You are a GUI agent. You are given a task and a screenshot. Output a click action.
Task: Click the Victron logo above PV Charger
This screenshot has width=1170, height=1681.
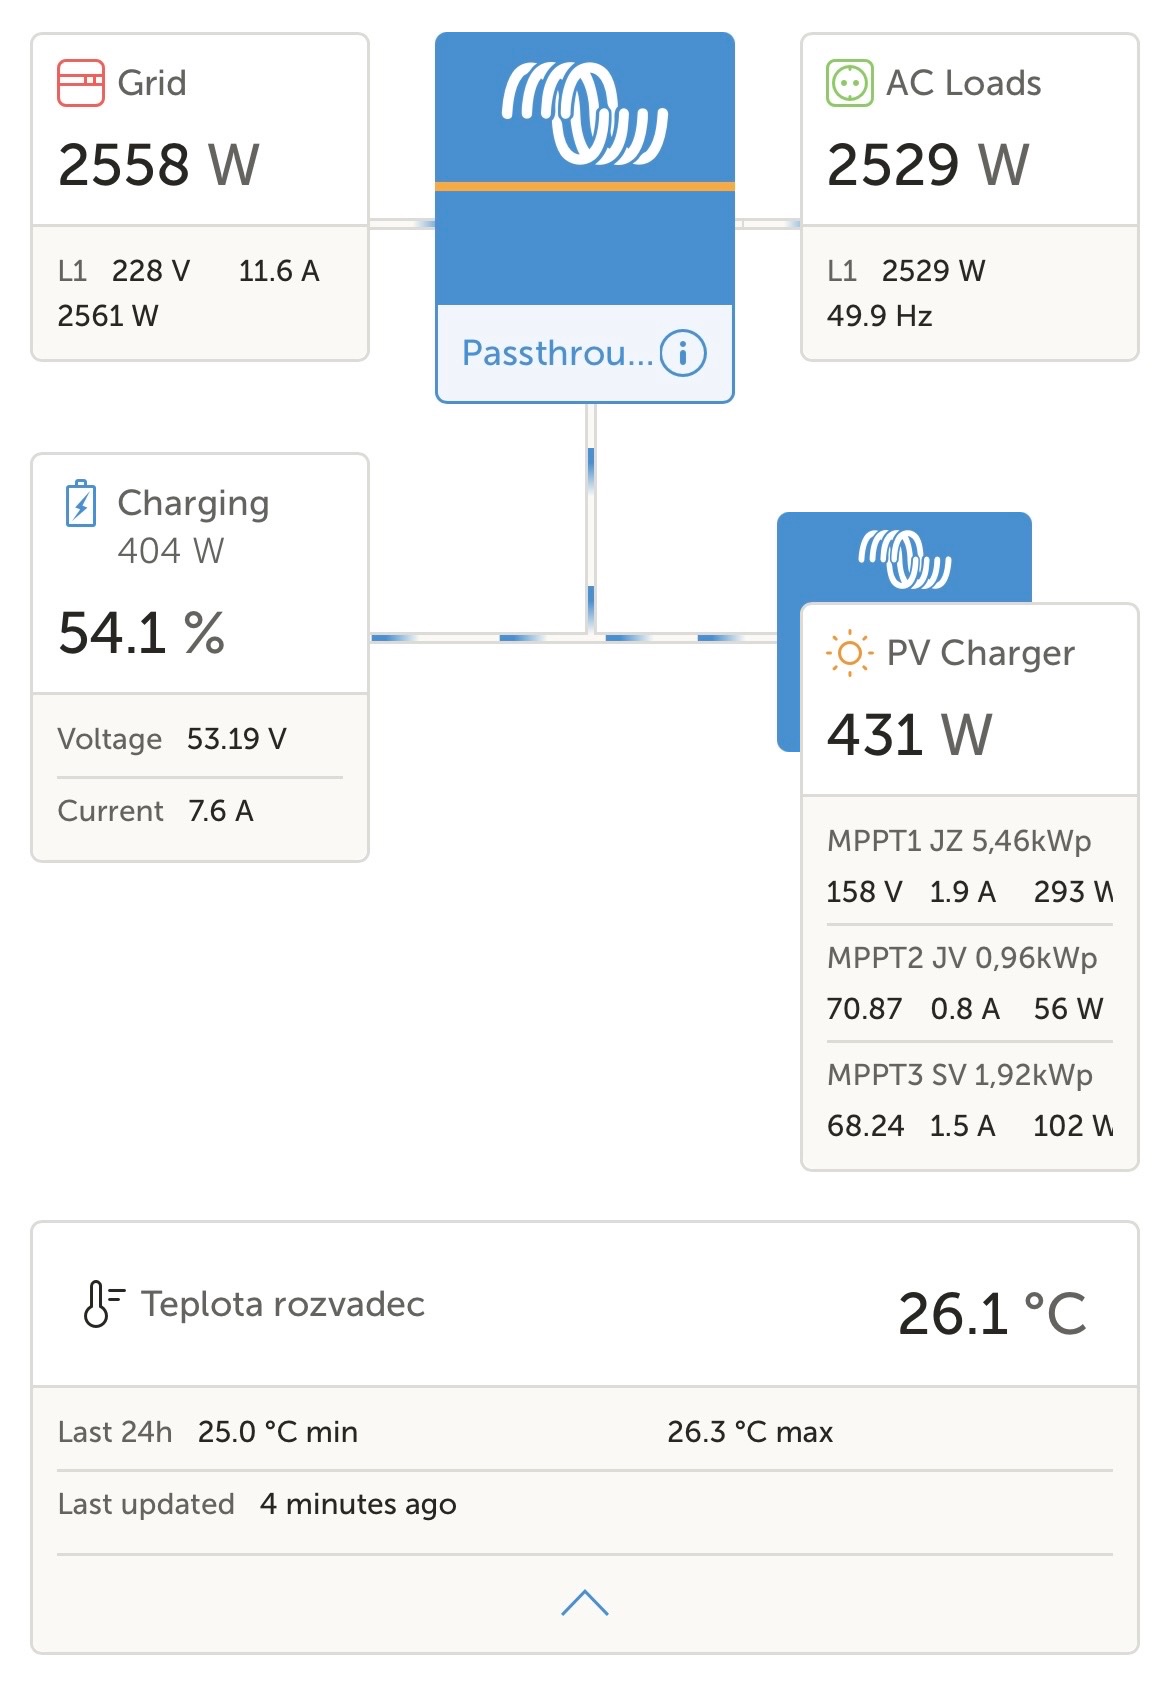point(904,558)
